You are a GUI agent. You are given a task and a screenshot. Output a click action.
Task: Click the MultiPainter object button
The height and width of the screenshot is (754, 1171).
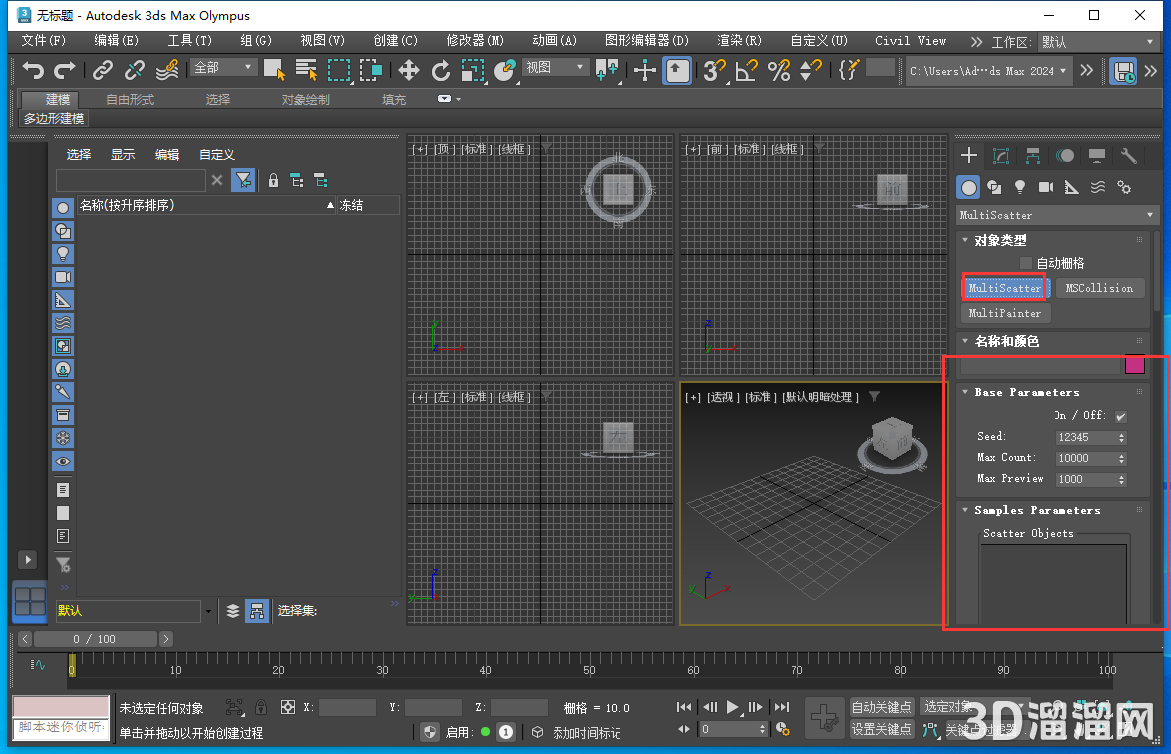click(x=1005, y=314)
